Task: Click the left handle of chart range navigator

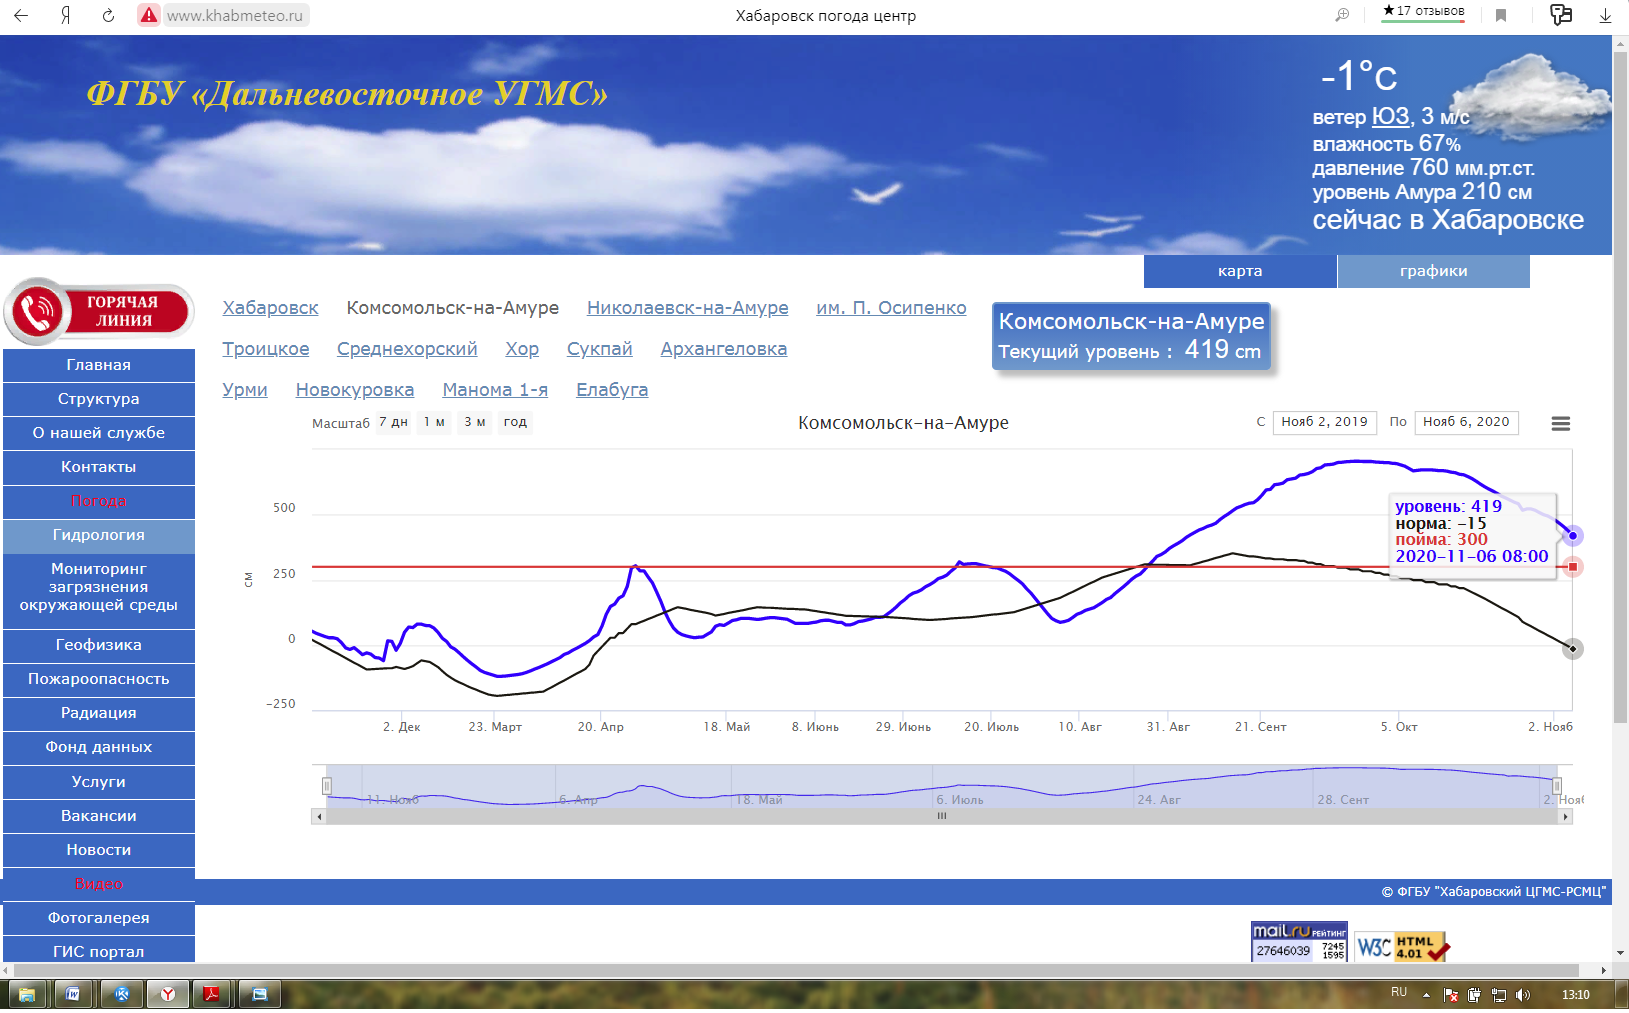Action: (327, 786)
